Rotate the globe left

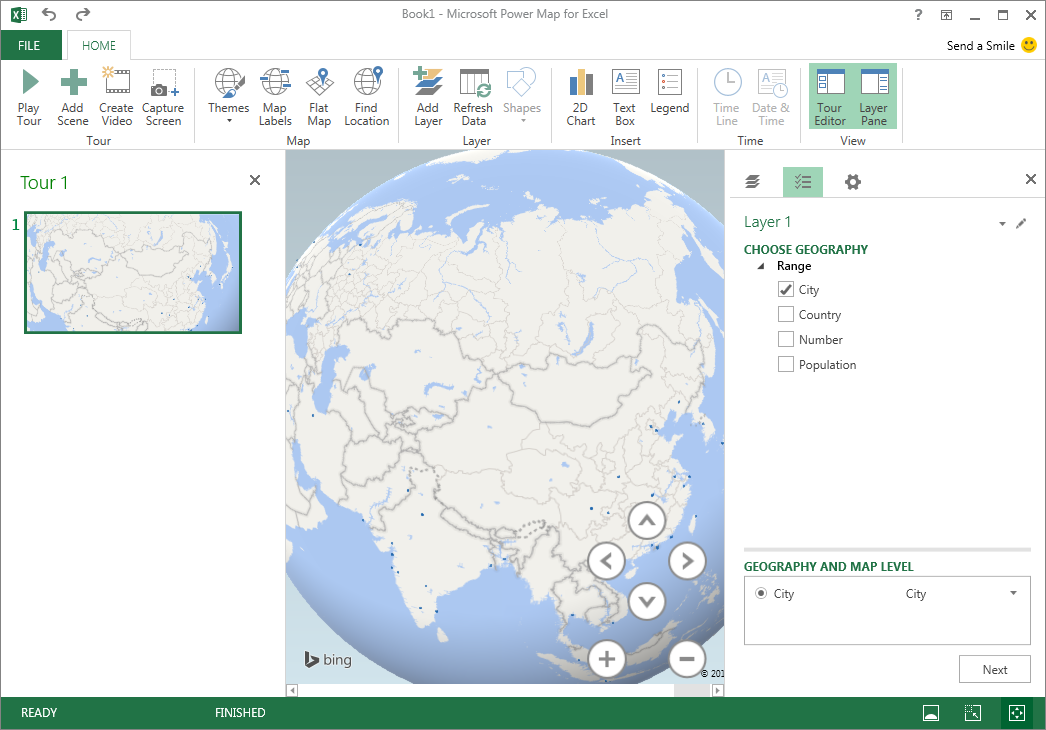606,561
